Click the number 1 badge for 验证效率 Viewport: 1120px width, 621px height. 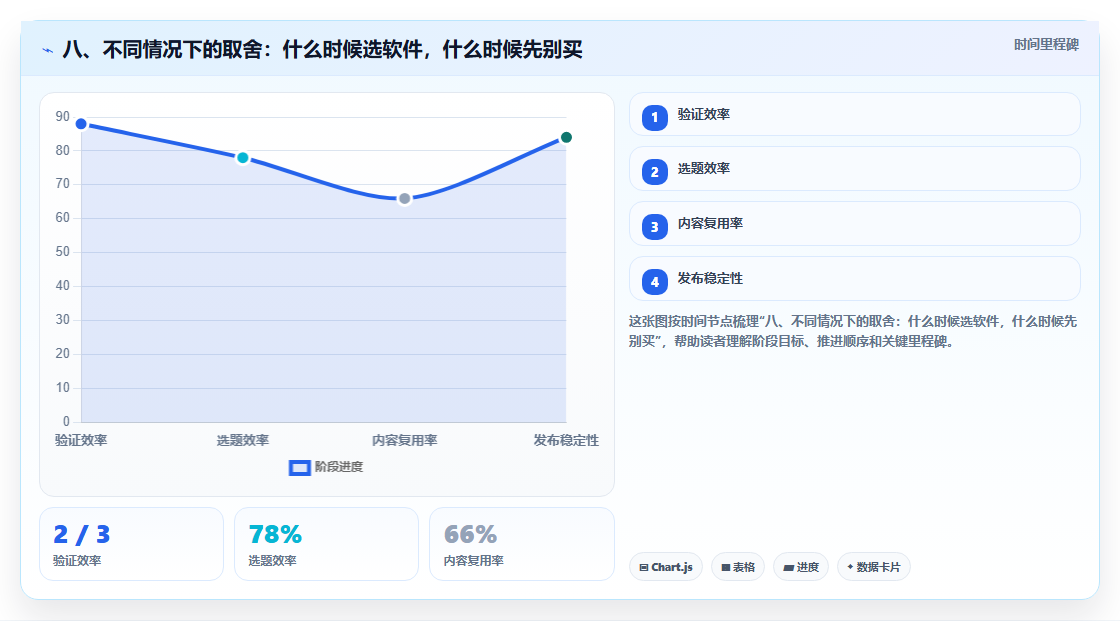pyautogui.click(x=654, y=117)
